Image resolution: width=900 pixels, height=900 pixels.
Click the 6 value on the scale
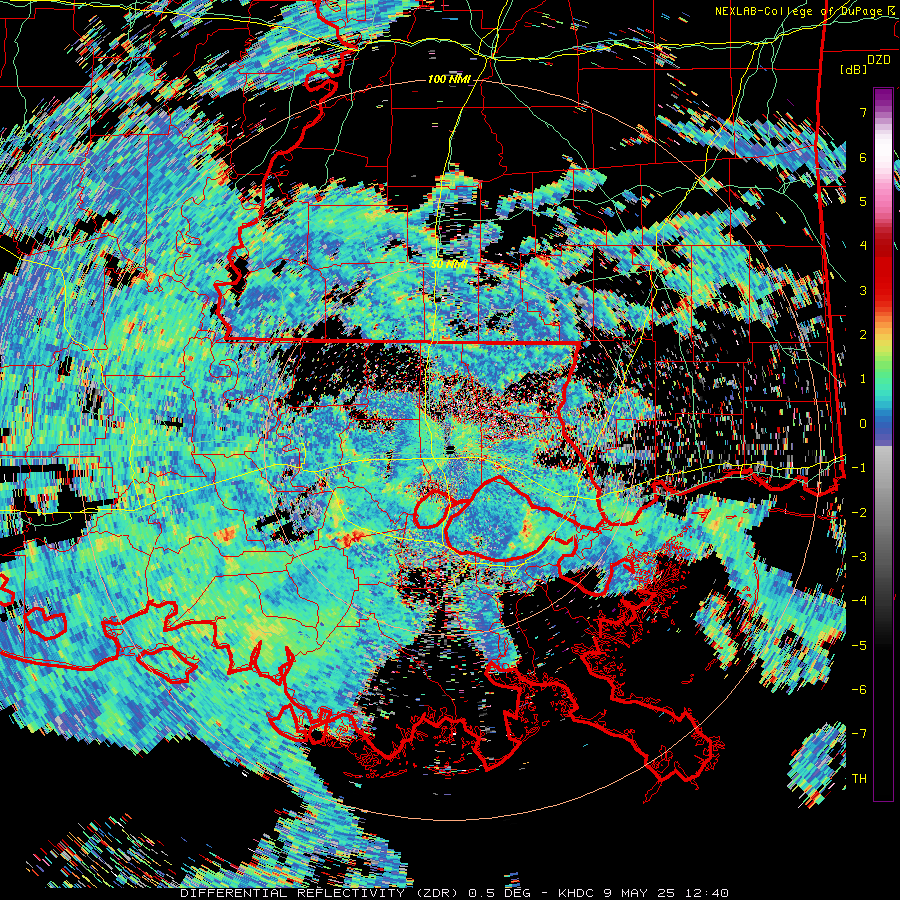[863, 157]
